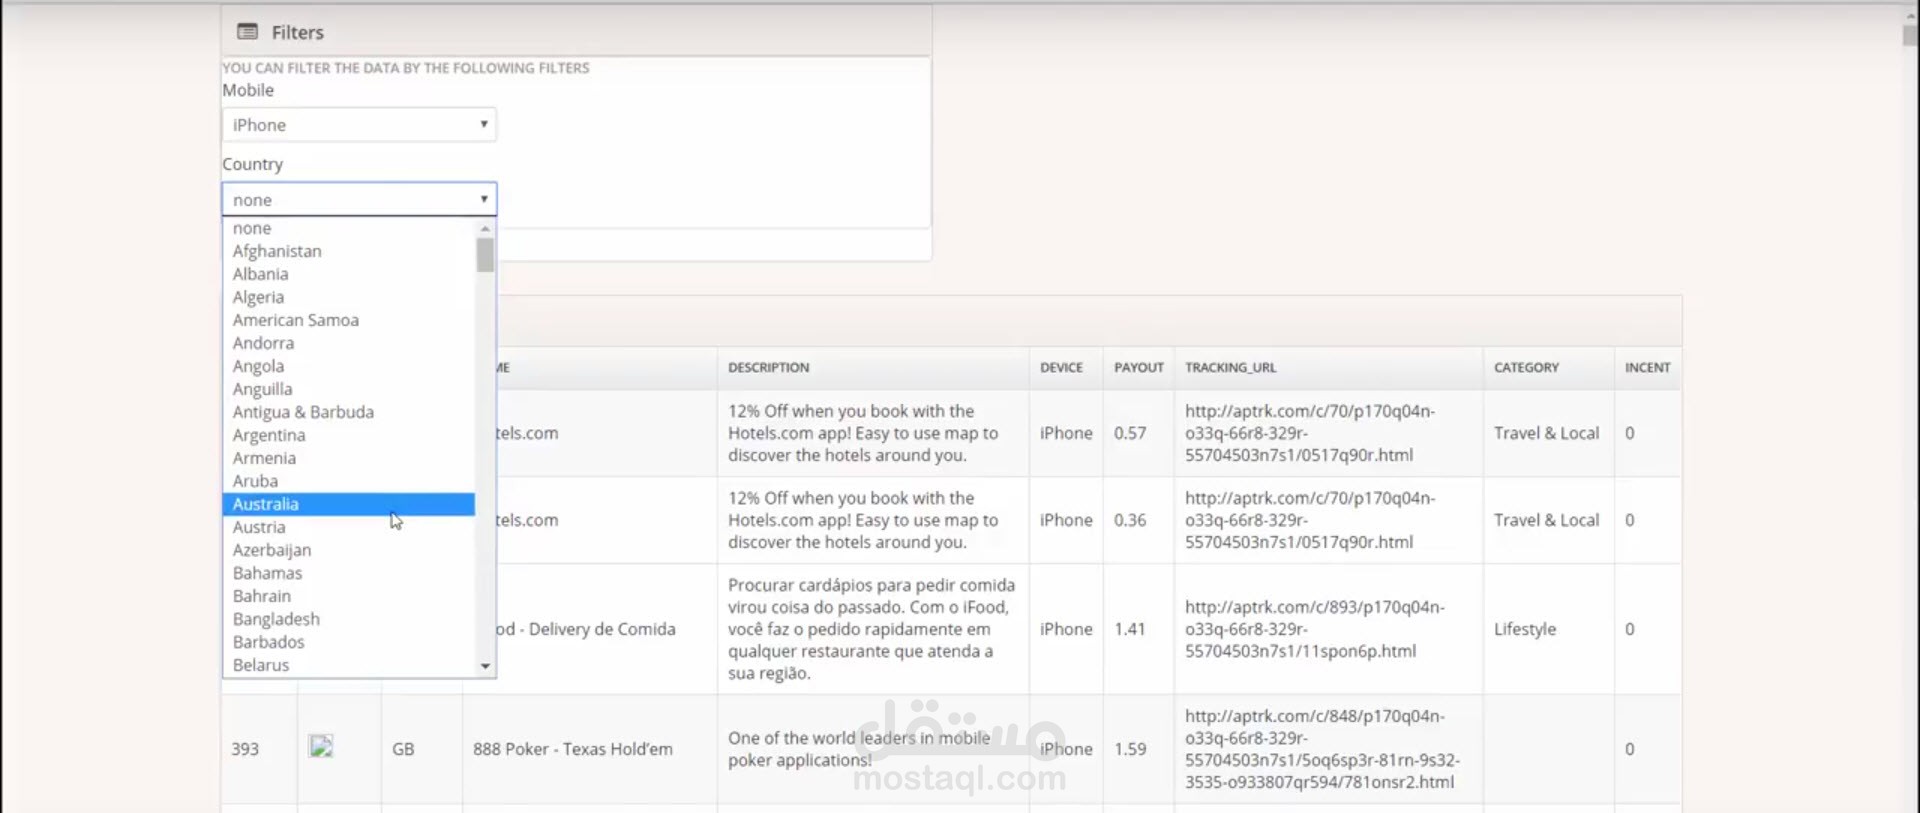Screen dimensions: 1920x813
Task: Select Andorra option
Action: coord(348,343)
